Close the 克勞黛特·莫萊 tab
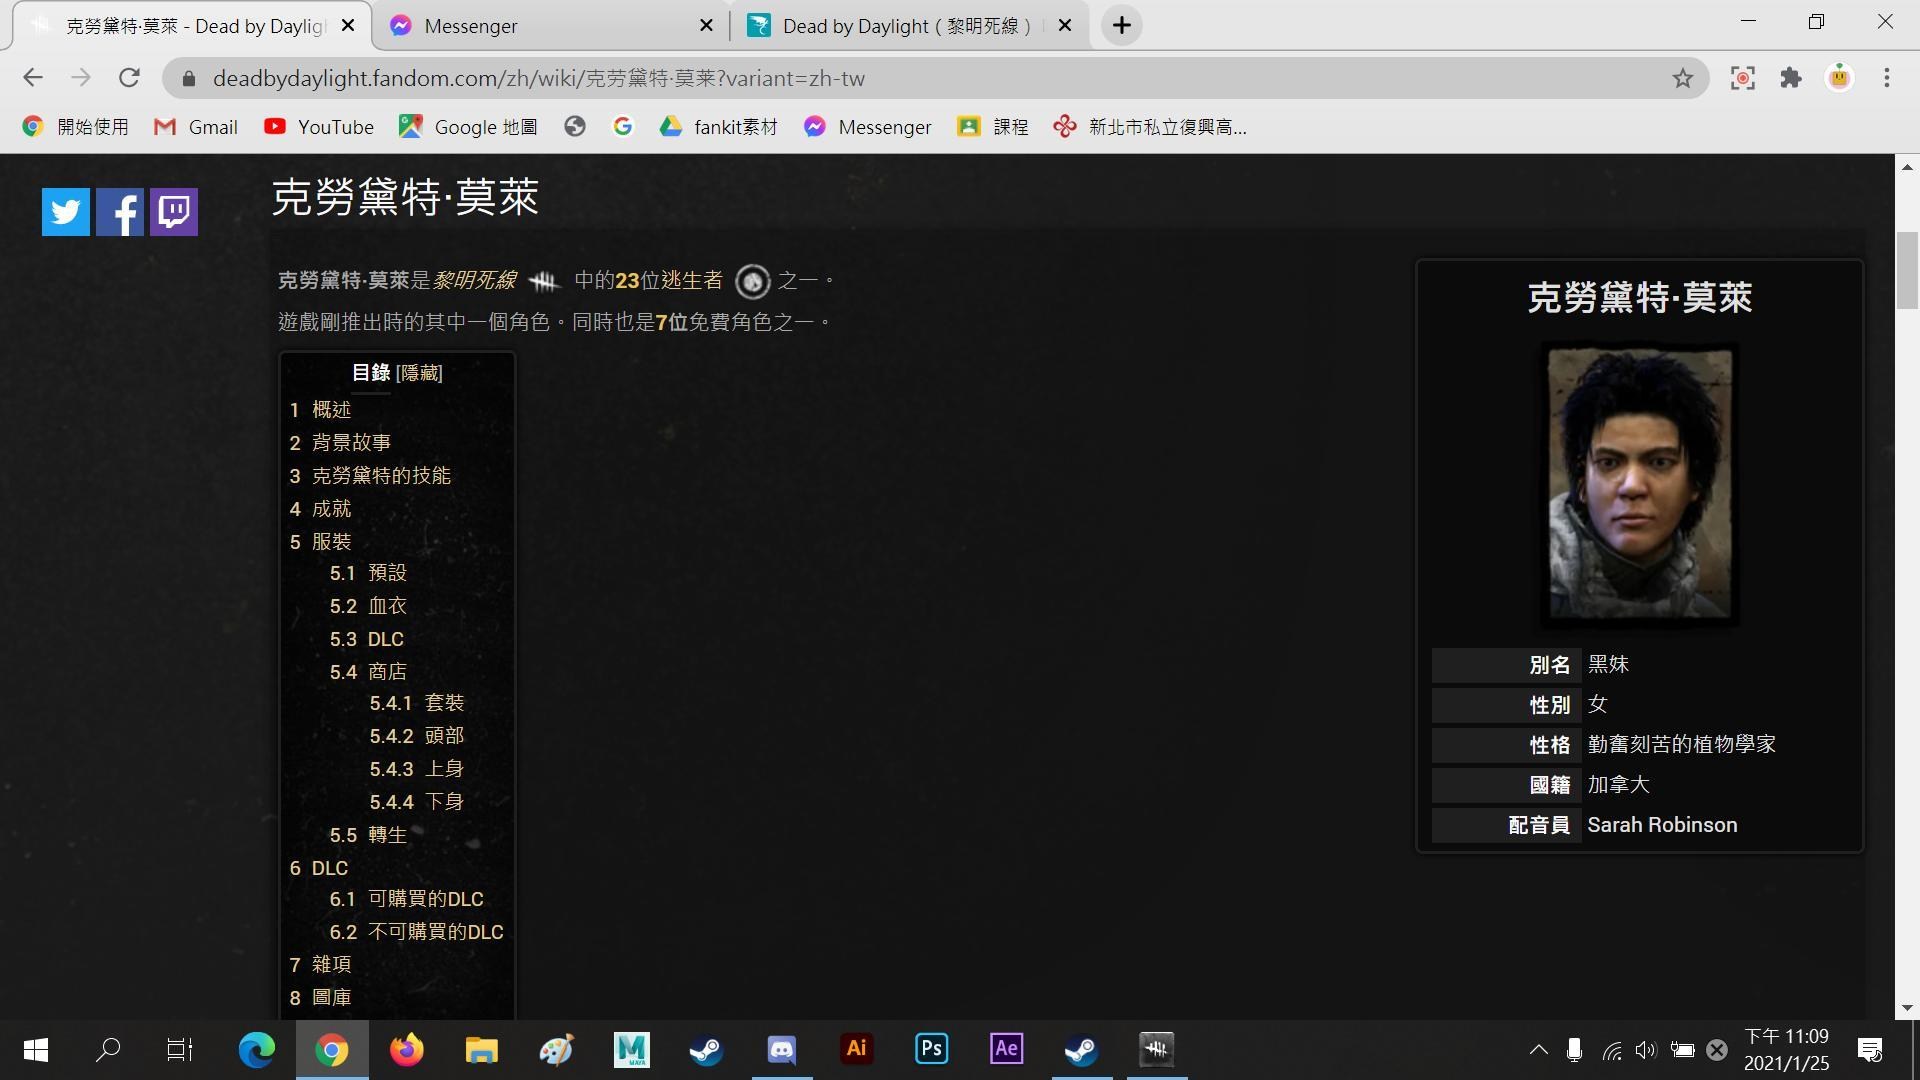 [348, 26]
